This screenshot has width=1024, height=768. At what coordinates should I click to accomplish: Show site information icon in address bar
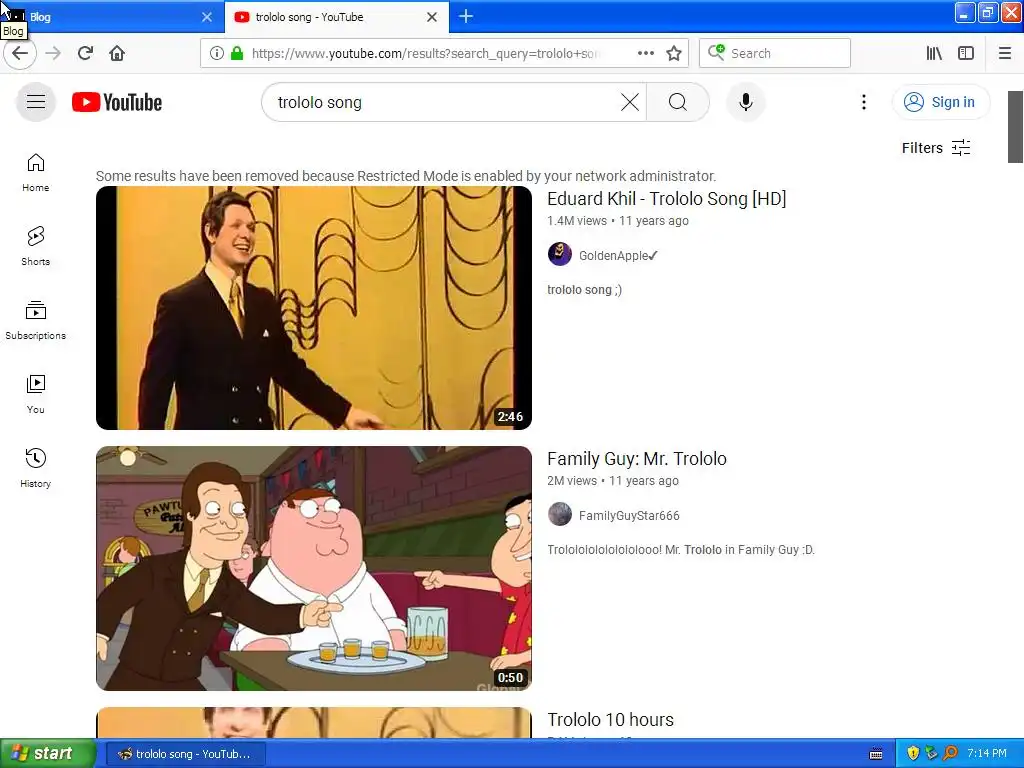point(216,53)
